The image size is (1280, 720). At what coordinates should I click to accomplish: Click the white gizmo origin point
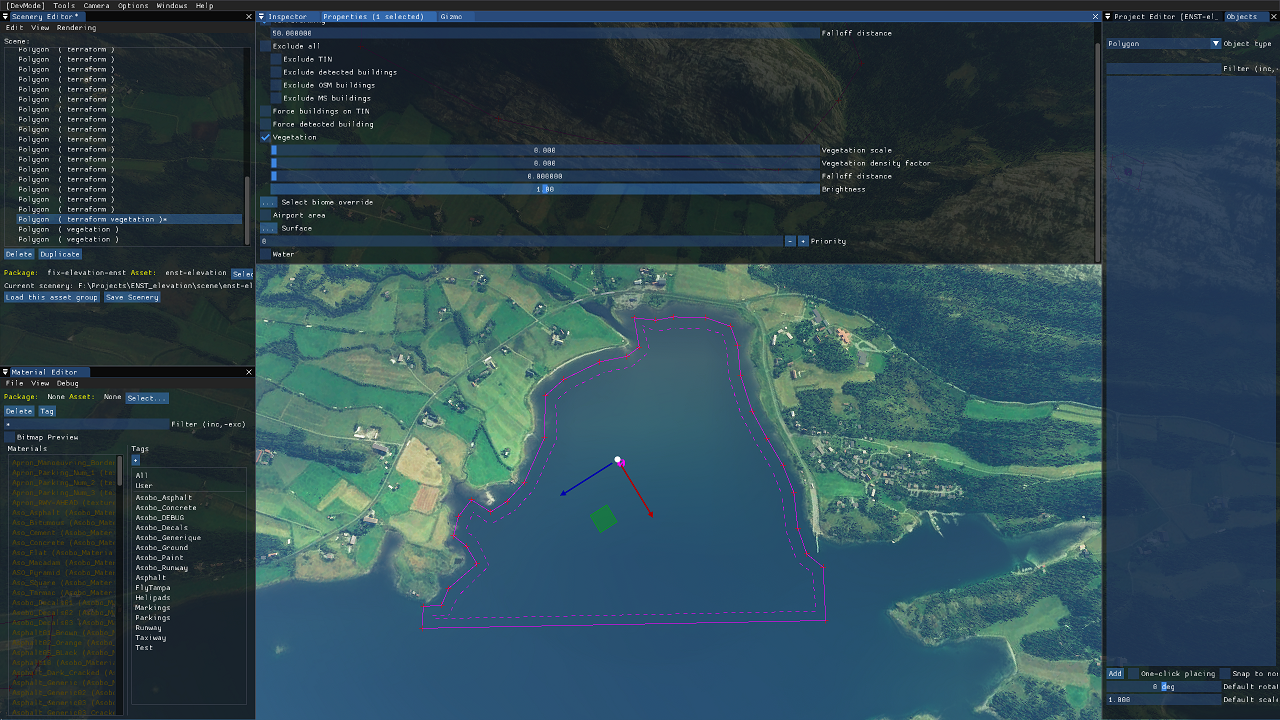coord(618,460)
